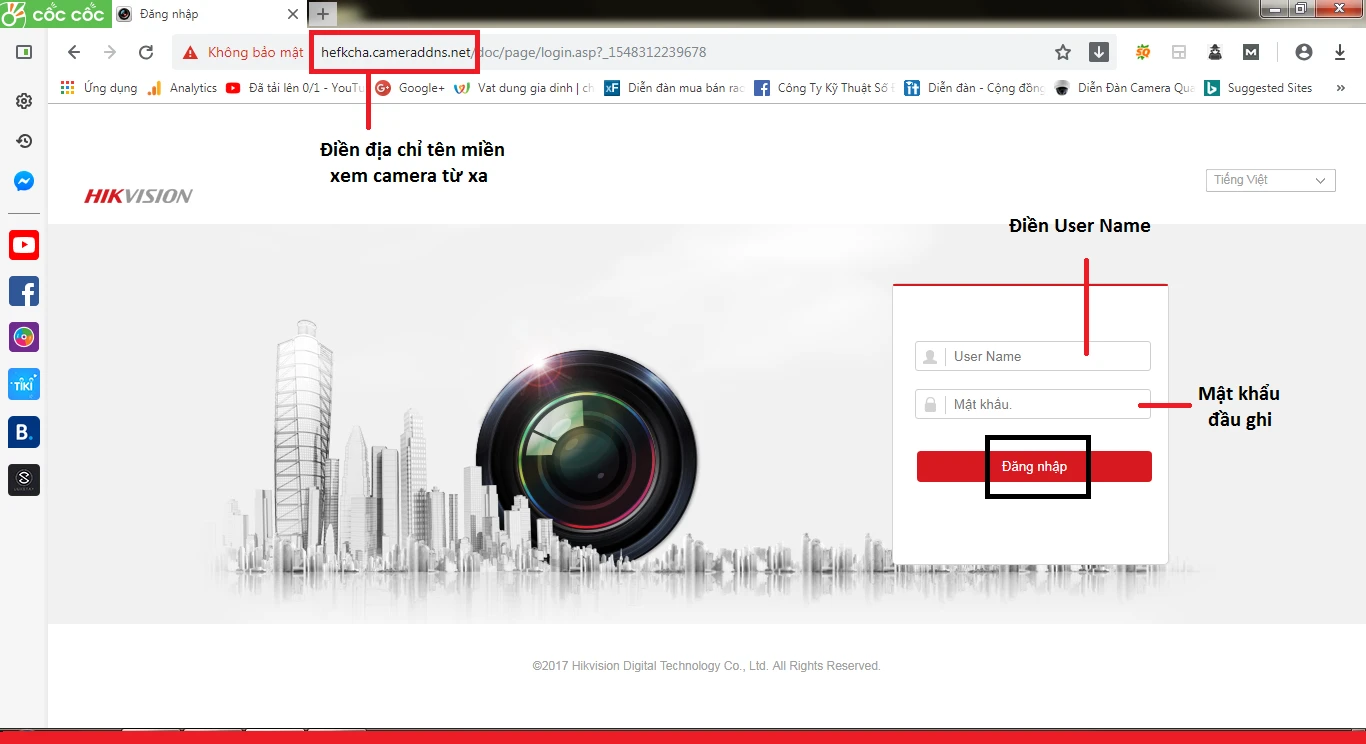Open the hacker-figure extension icon
1366x744 pixels.
click(1215, 52)
